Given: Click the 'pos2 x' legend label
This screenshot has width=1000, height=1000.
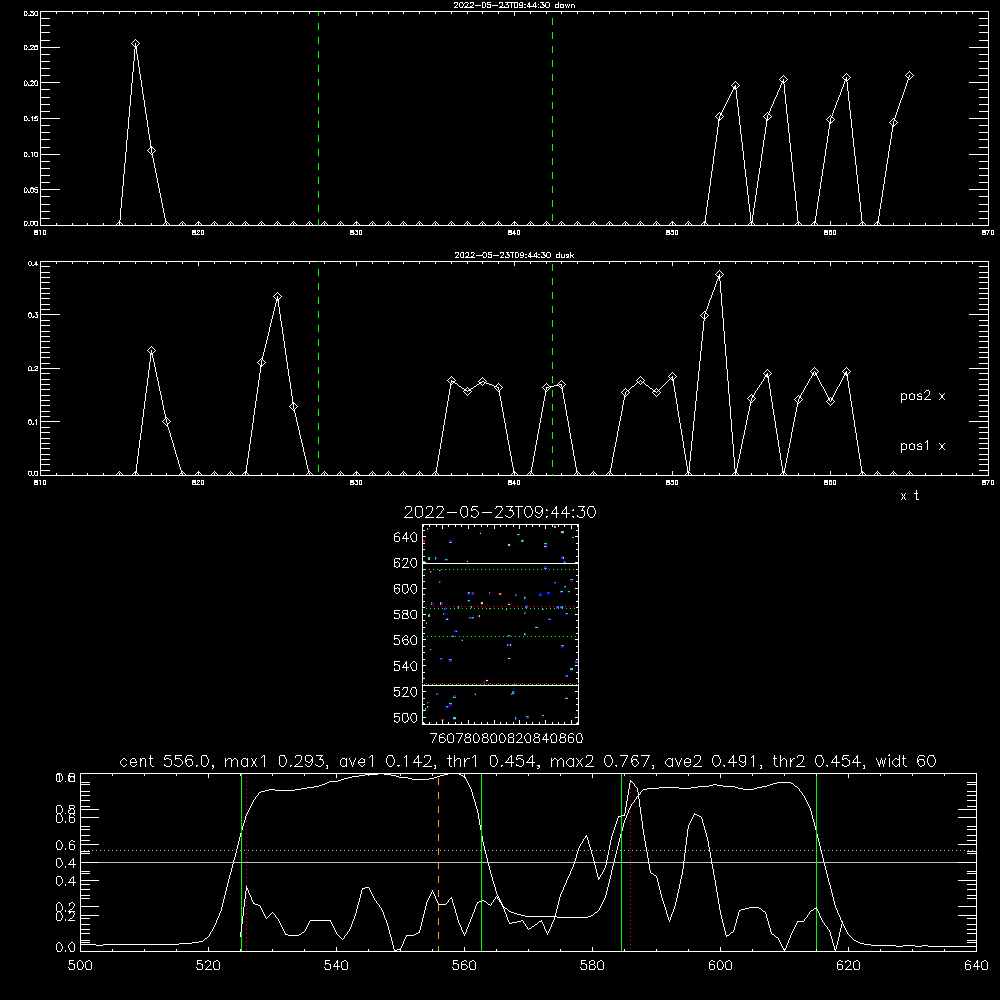Looking at the screenshot, I should pos(922,396).
